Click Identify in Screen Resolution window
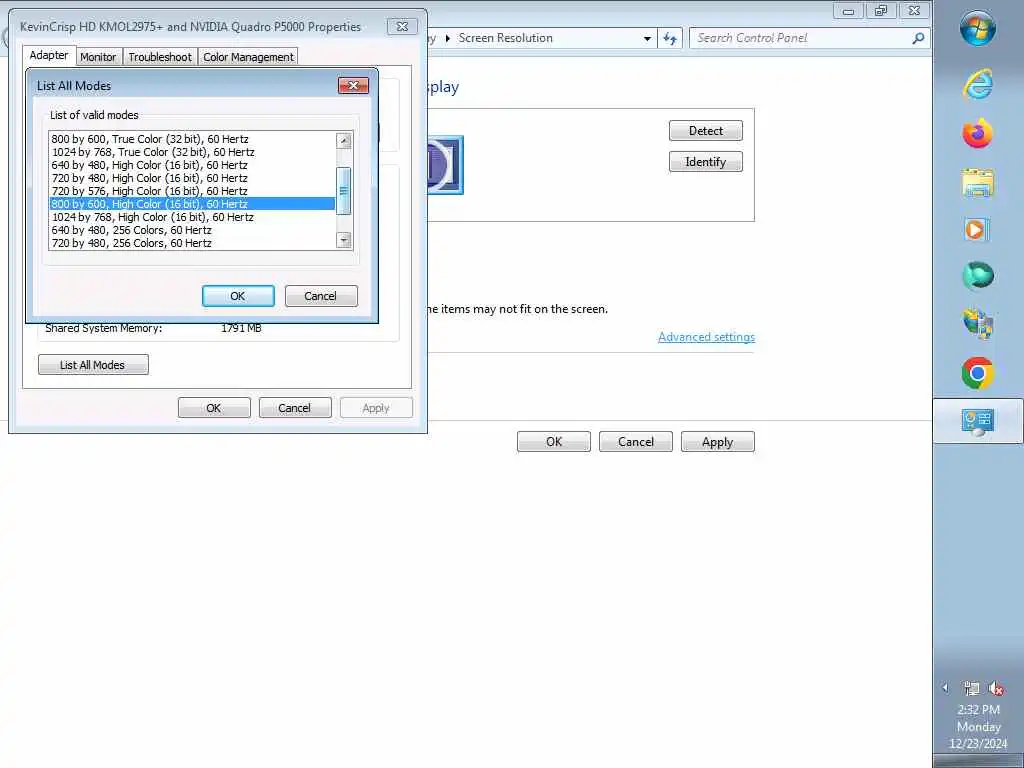 point(705,161)
